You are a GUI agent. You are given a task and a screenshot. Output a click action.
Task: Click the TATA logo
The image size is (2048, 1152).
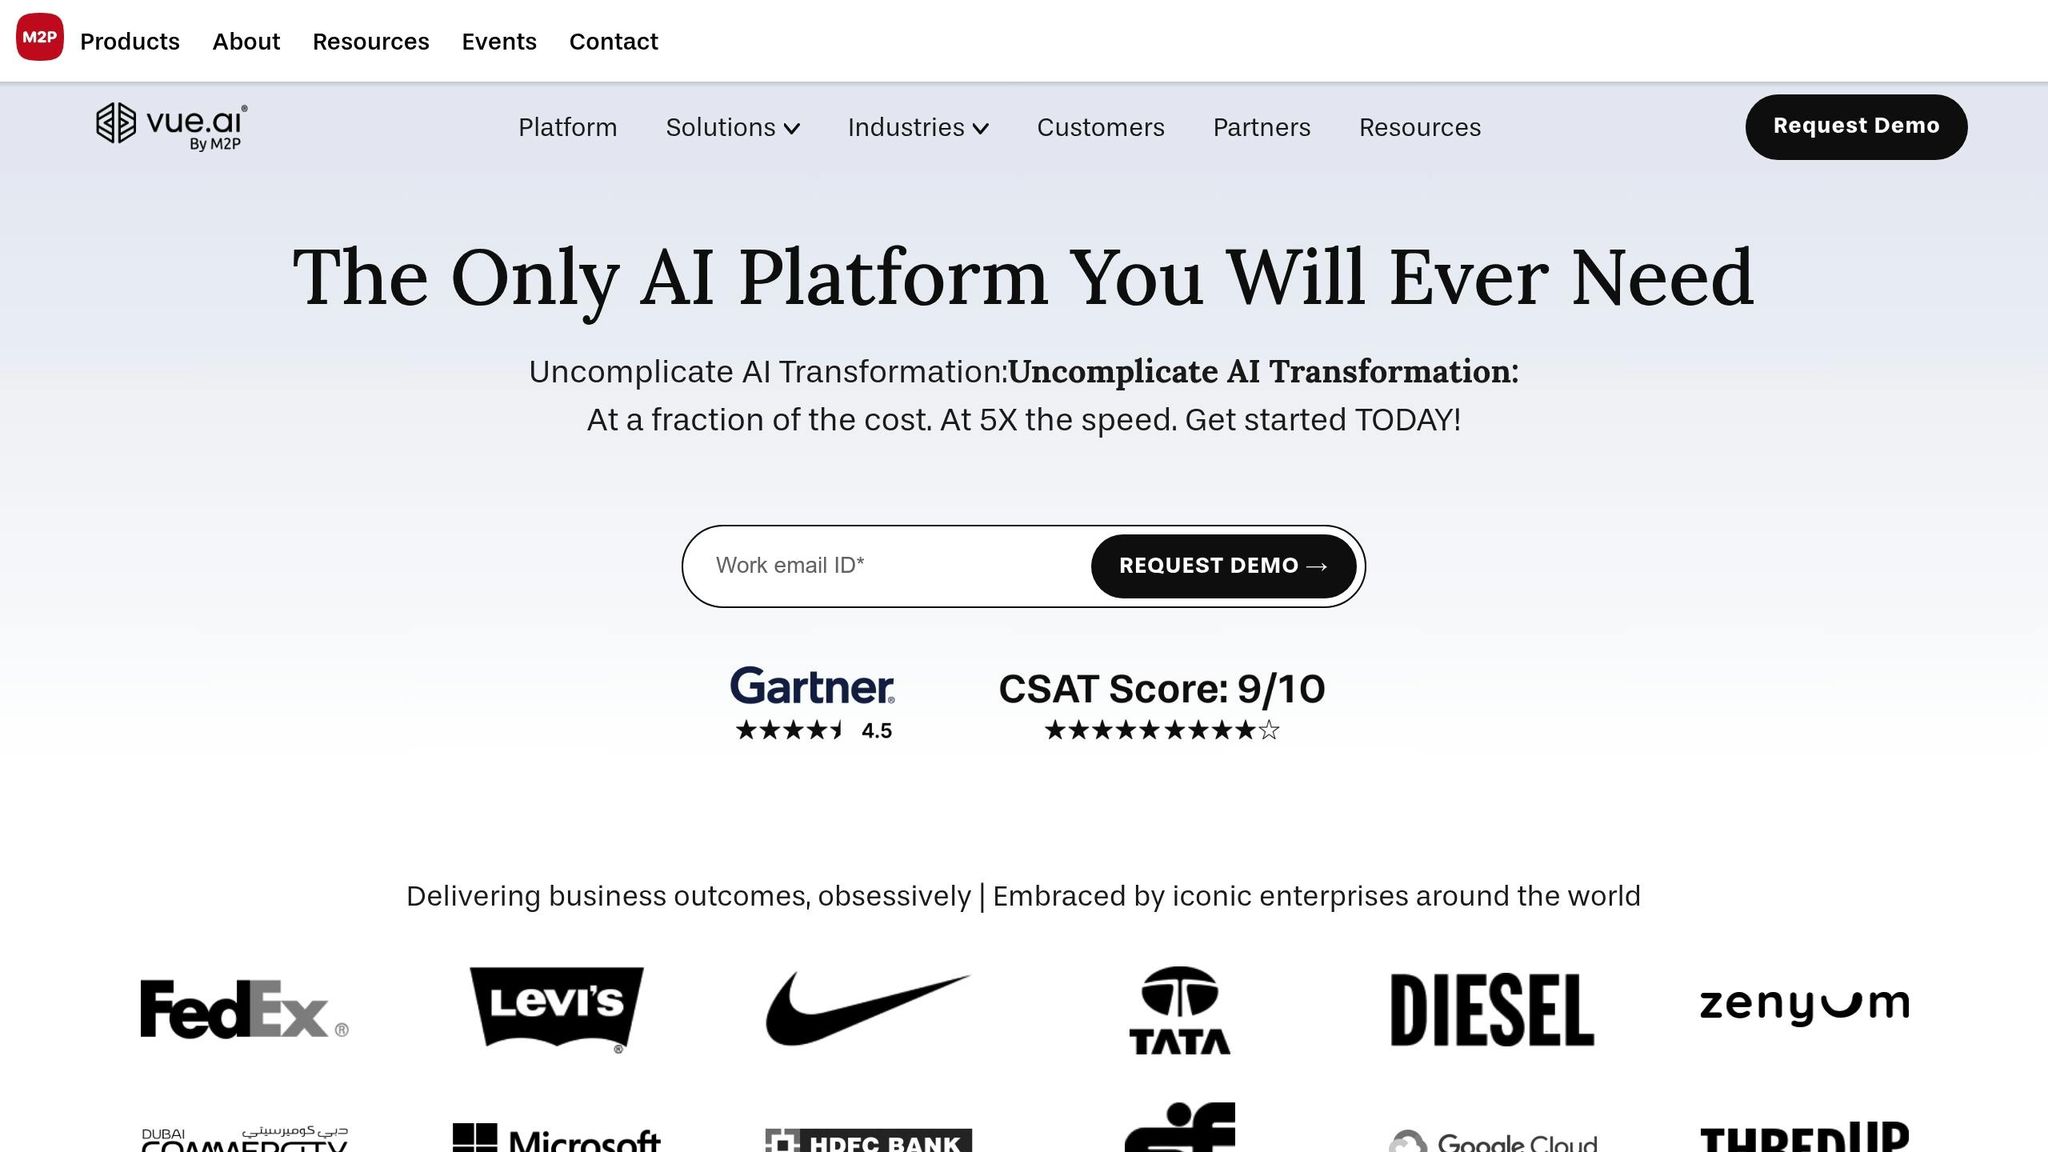coord(1179,1010)
